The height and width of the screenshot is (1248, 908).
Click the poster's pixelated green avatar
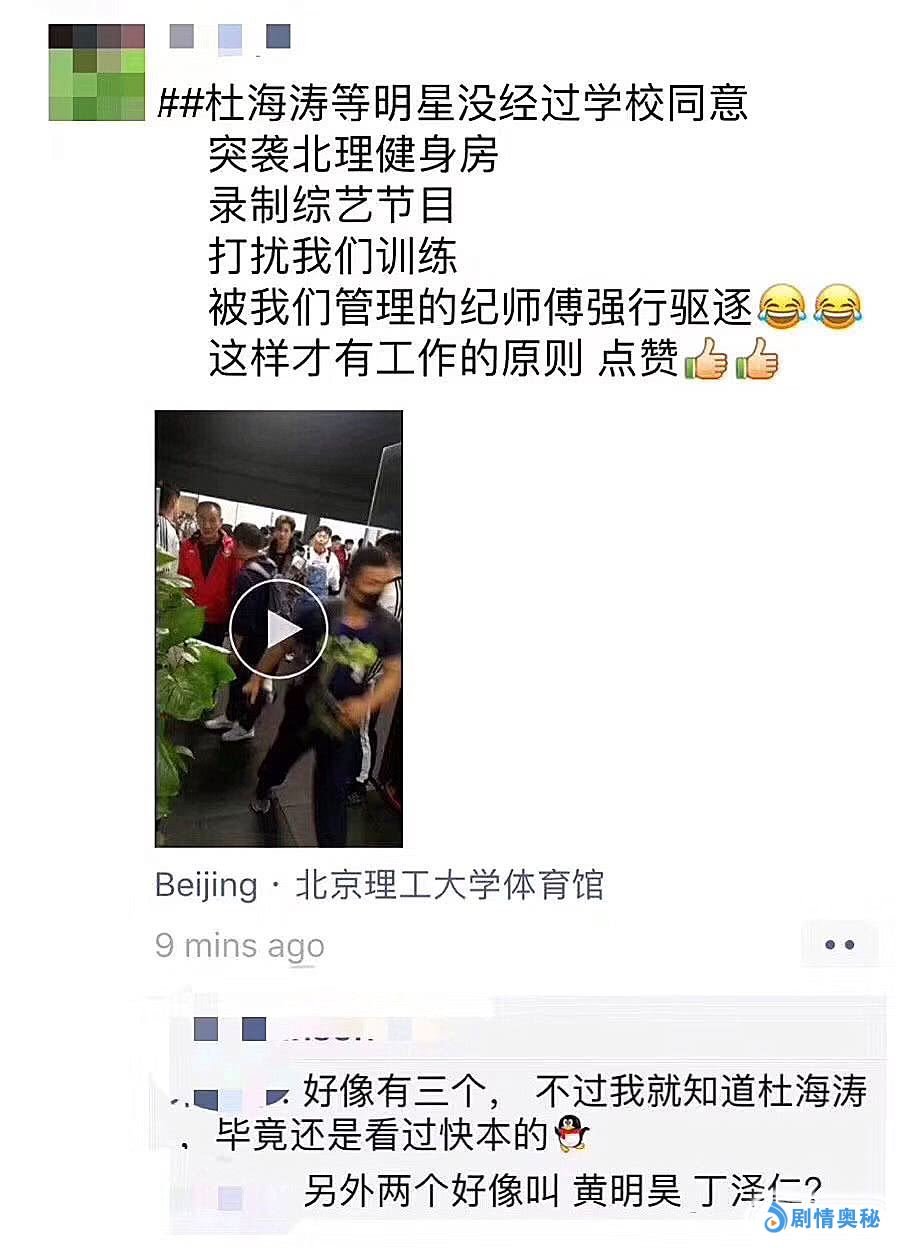[97, 73]
